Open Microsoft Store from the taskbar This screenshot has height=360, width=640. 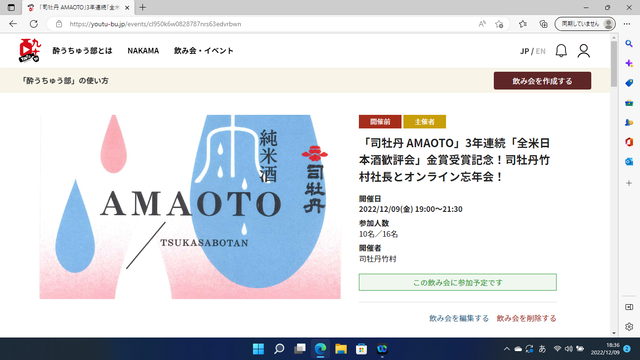click(x=361, y=349)
